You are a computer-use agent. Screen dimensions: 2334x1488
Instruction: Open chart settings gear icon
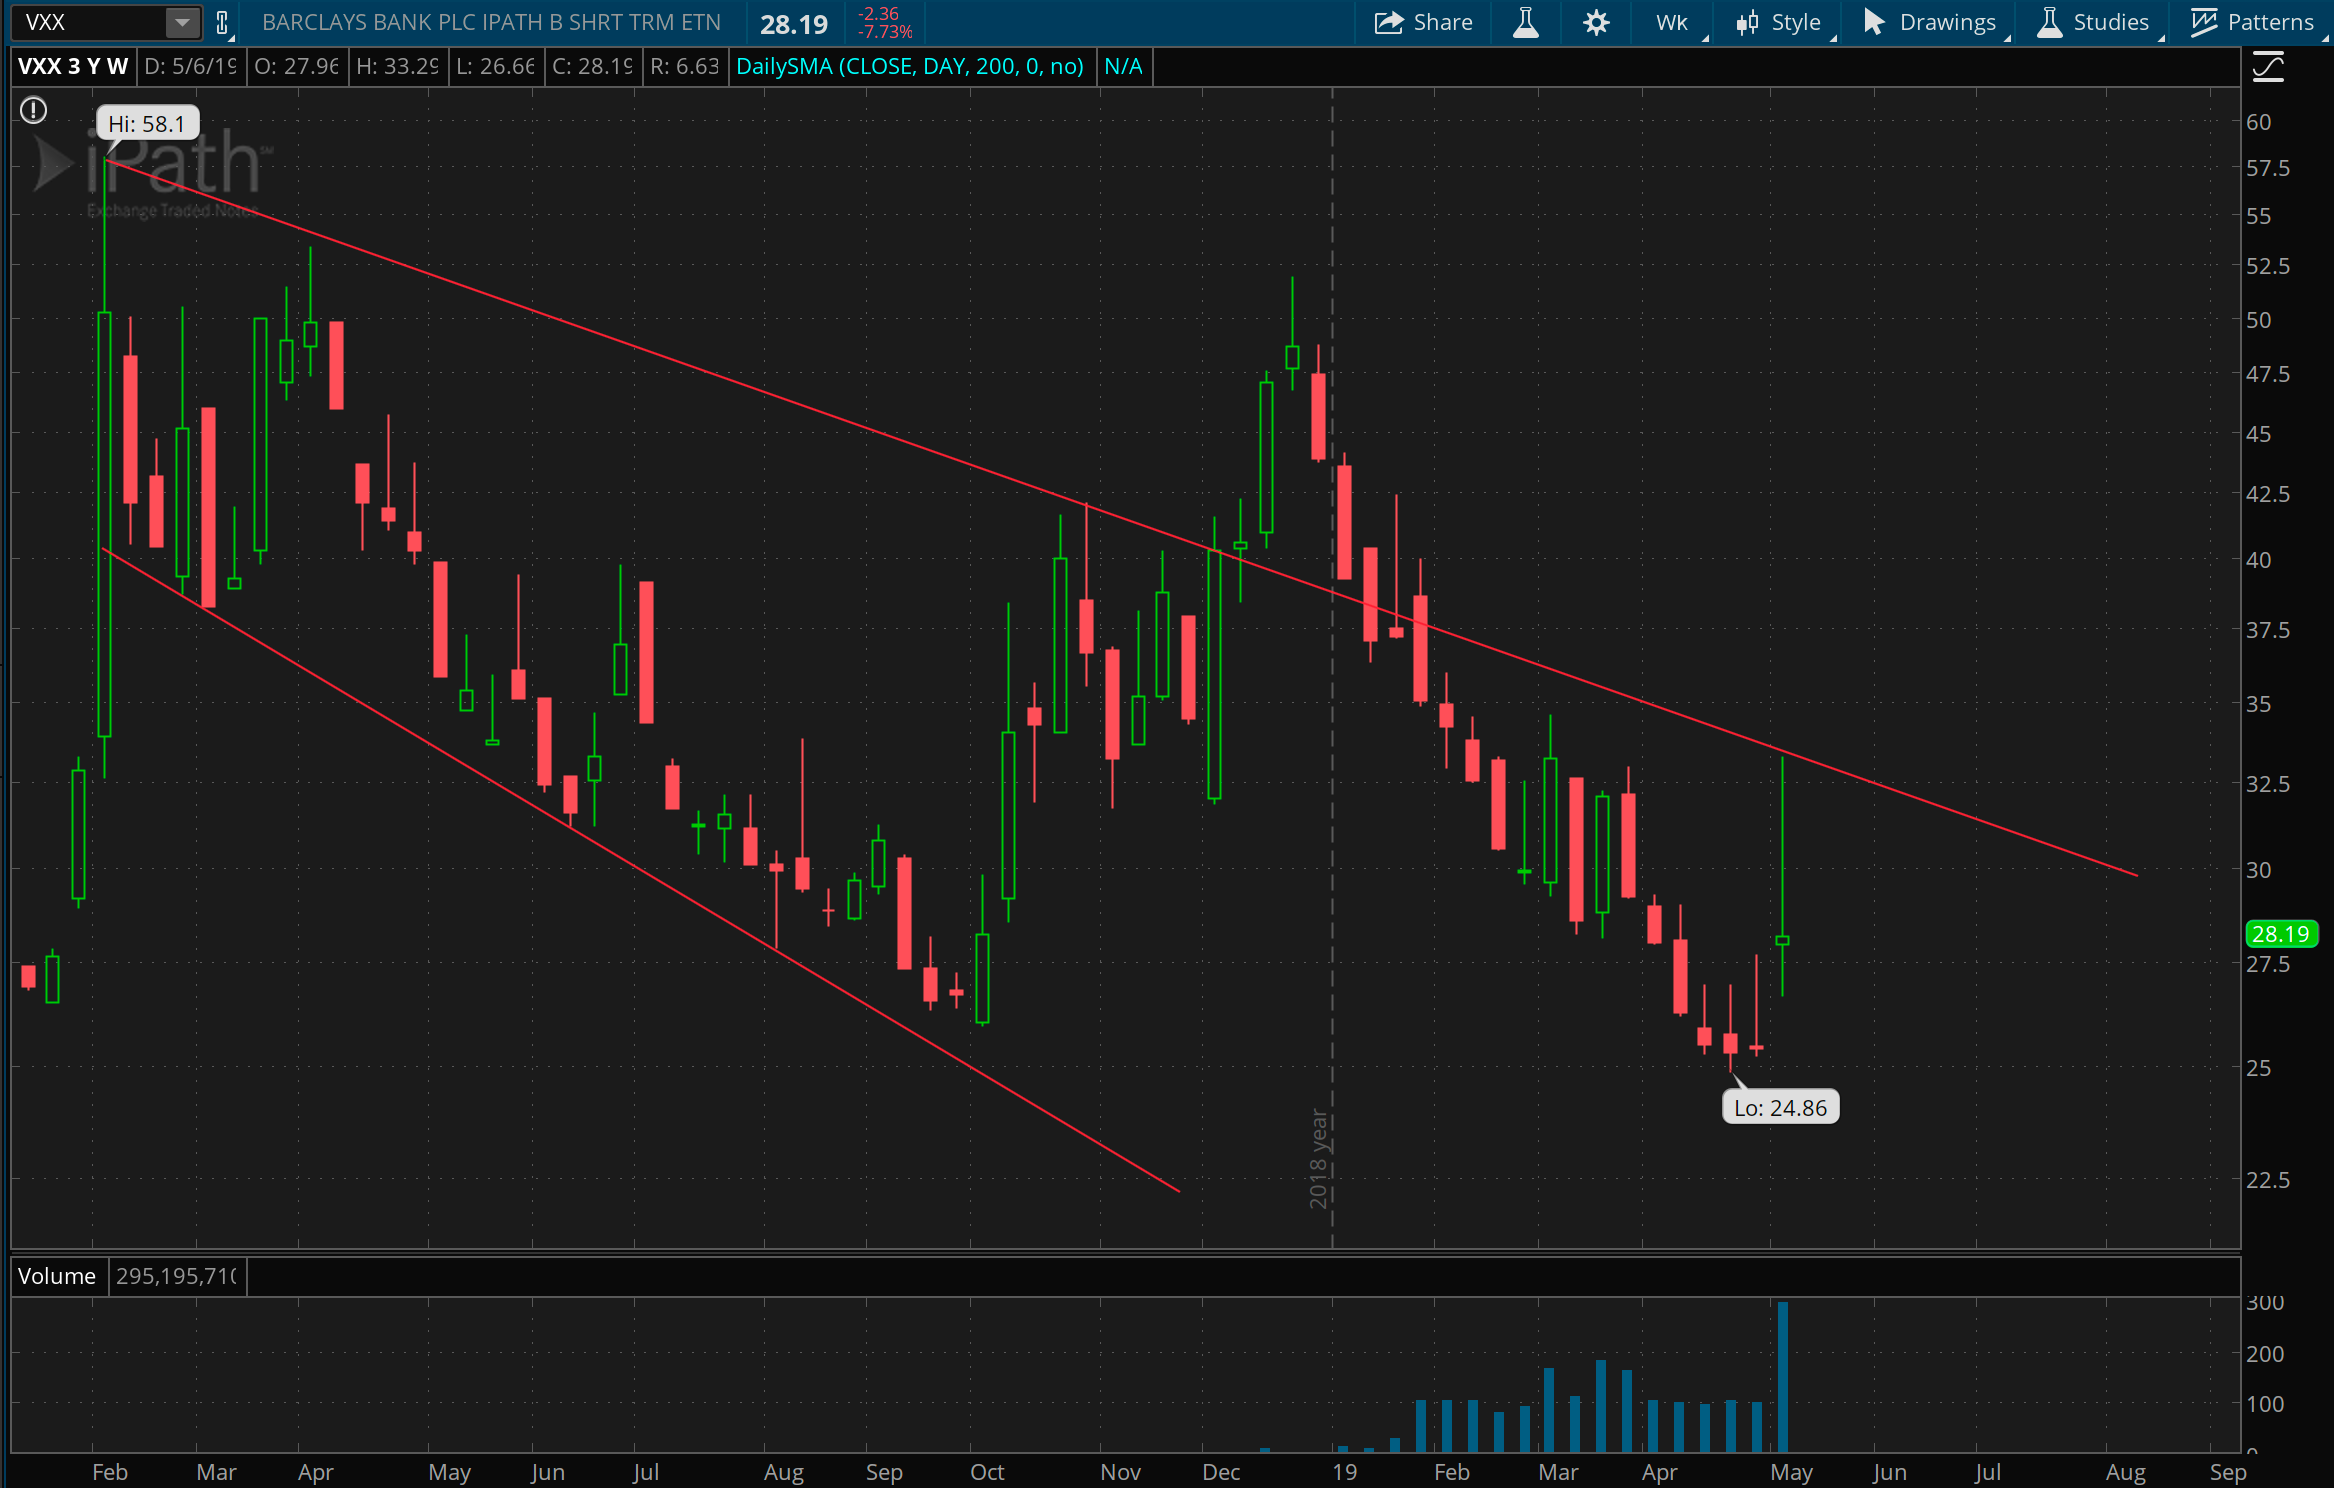[1596, 22]
